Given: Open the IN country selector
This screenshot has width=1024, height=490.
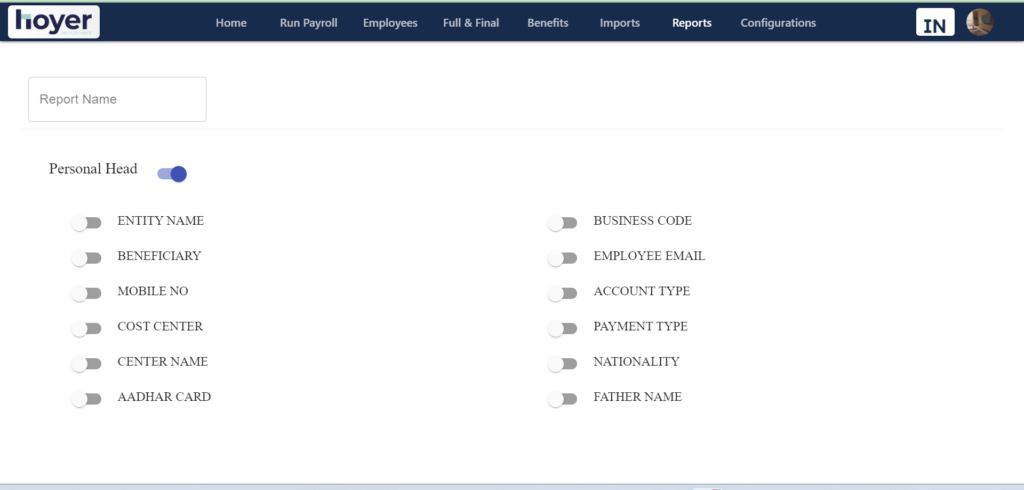Looking at the screenshot, I should (x=935, y=22).
